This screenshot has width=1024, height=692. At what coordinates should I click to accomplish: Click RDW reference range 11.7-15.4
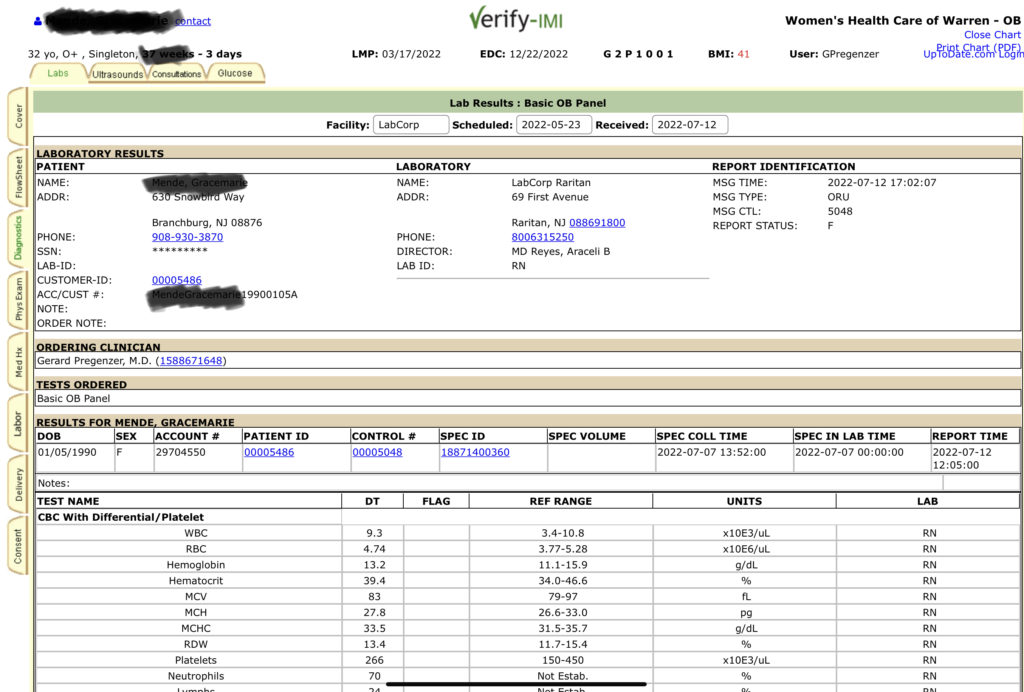coord(563,644)
